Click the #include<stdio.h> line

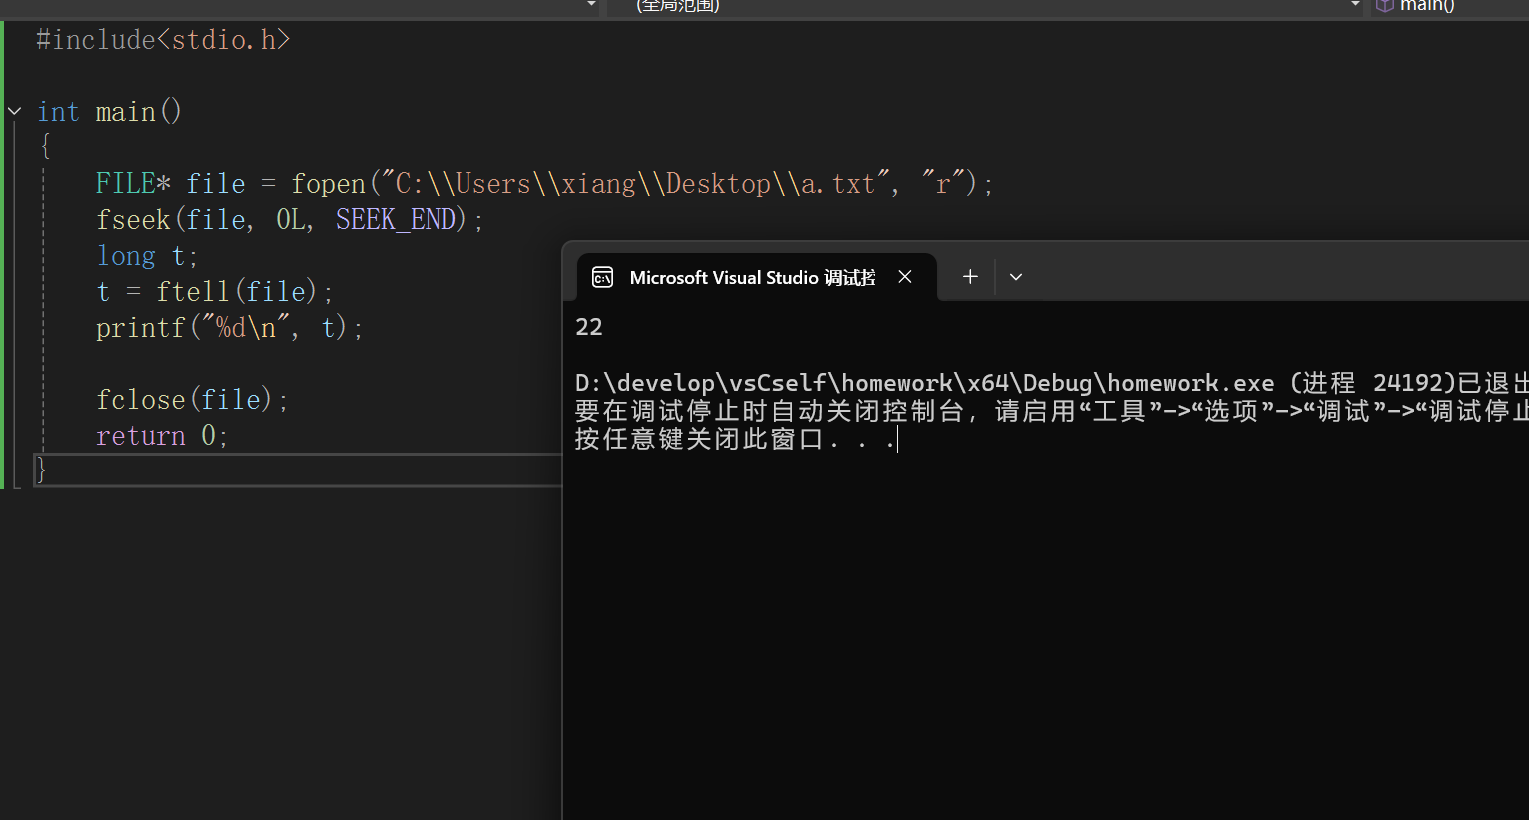tap(163, 40)
